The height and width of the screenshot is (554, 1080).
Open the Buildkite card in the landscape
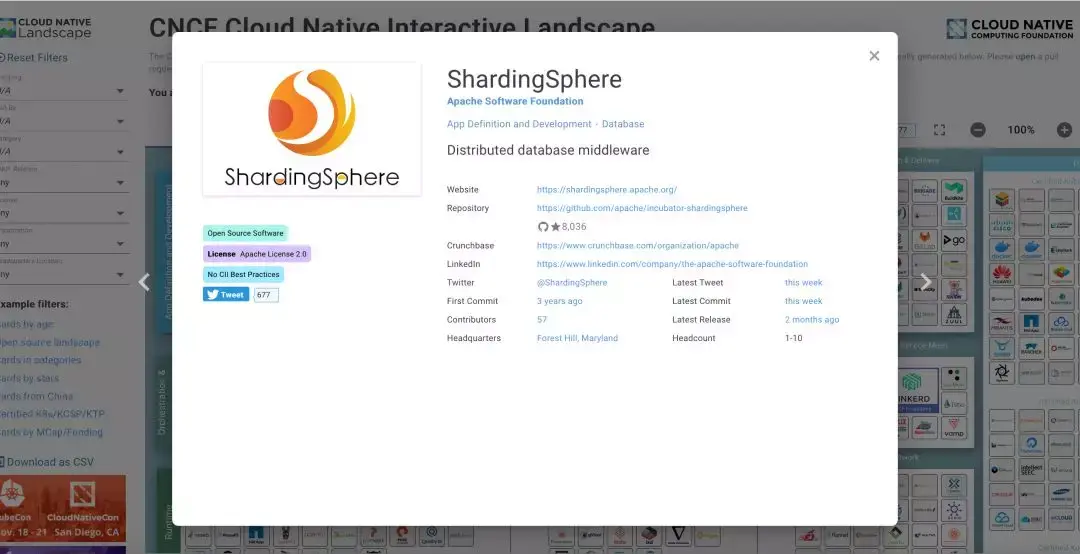[954, 191]
